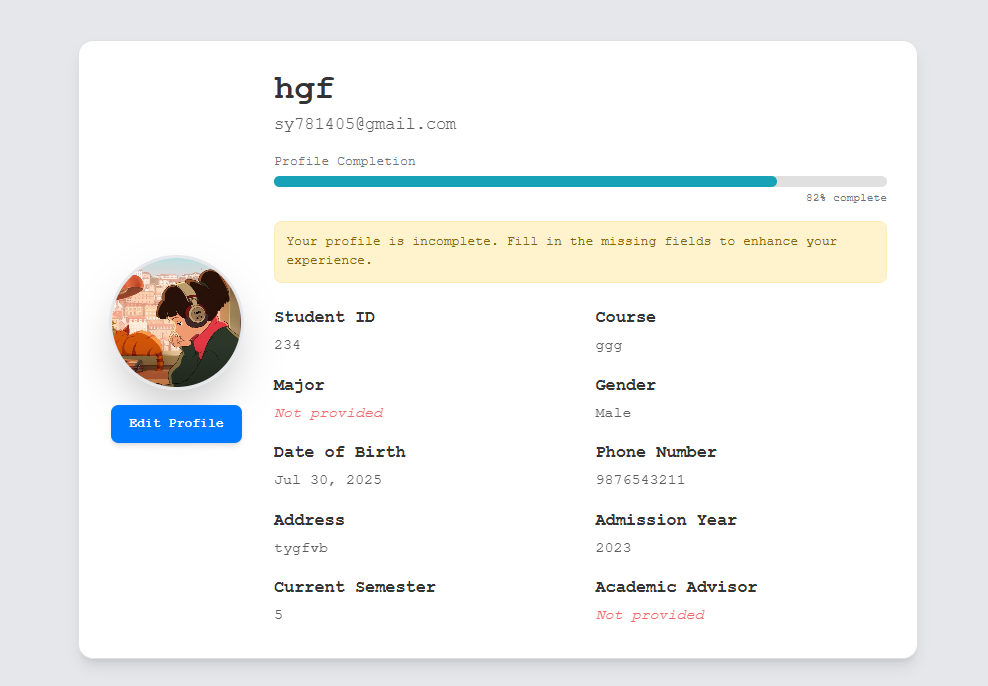
Task: Click the date Jul 30, 2025
Action: pos(327,480)
